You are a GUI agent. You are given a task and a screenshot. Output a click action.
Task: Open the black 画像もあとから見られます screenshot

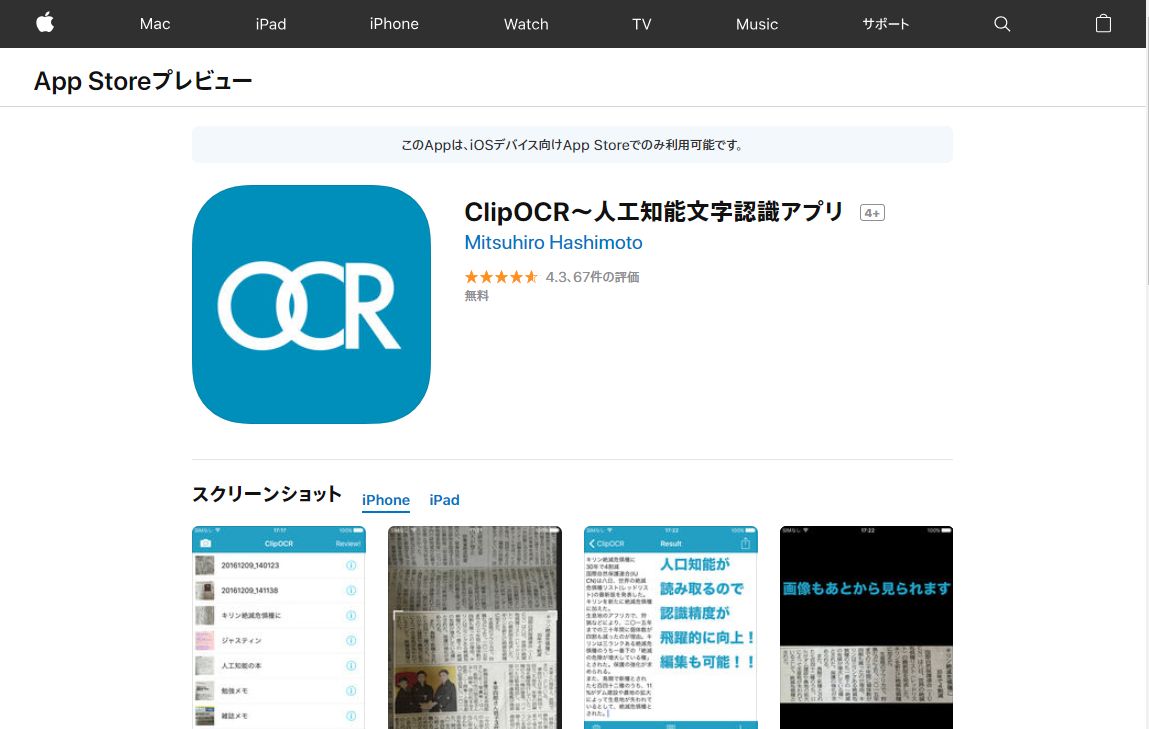[866, 627]
